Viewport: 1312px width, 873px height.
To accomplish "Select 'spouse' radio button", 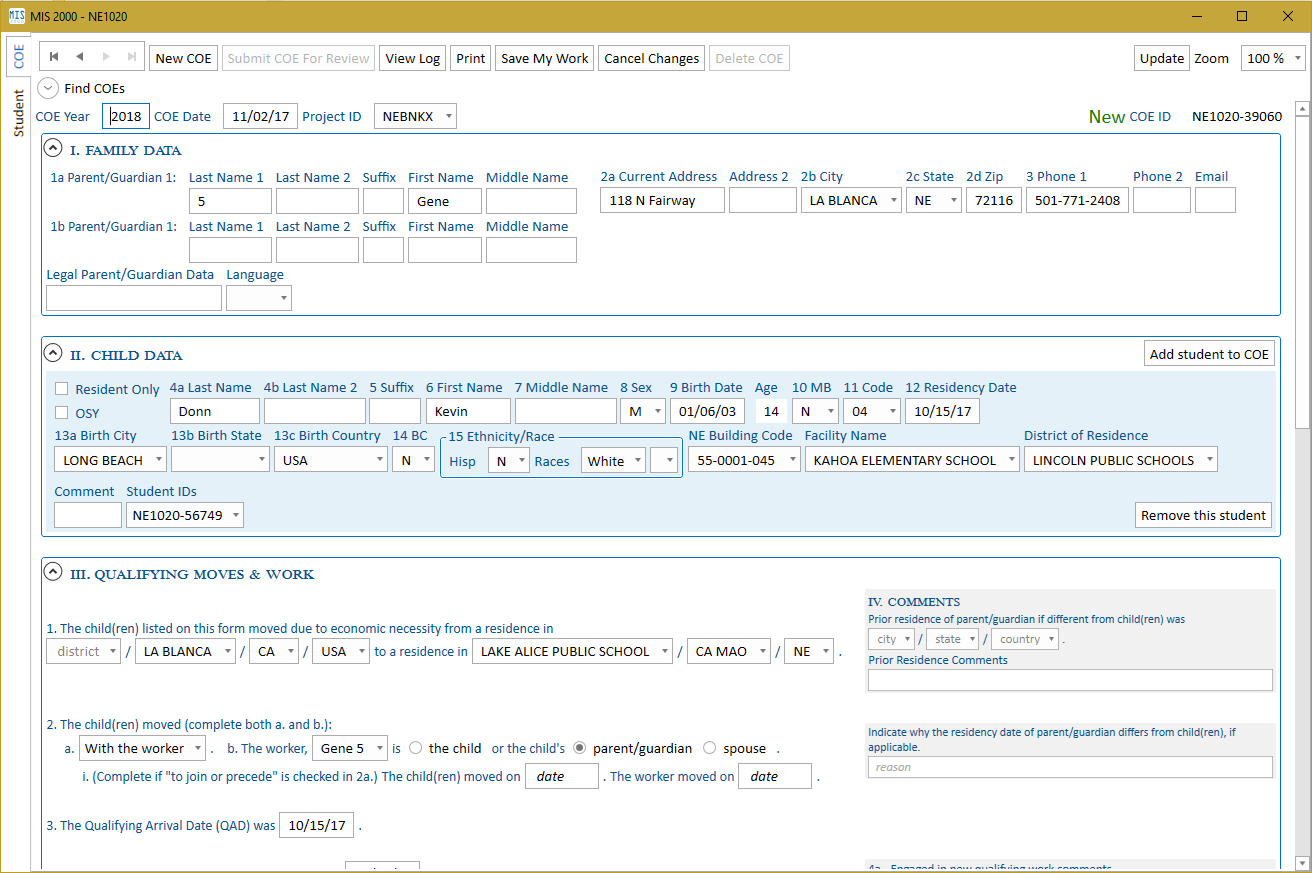I will tap(710, 748).
